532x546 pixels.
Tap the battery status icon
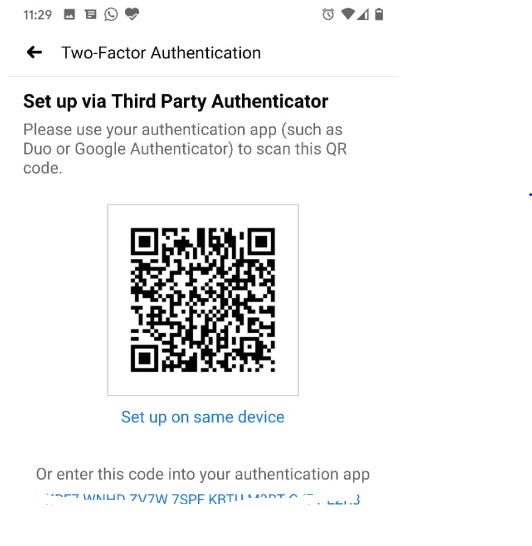coord(379,14)
